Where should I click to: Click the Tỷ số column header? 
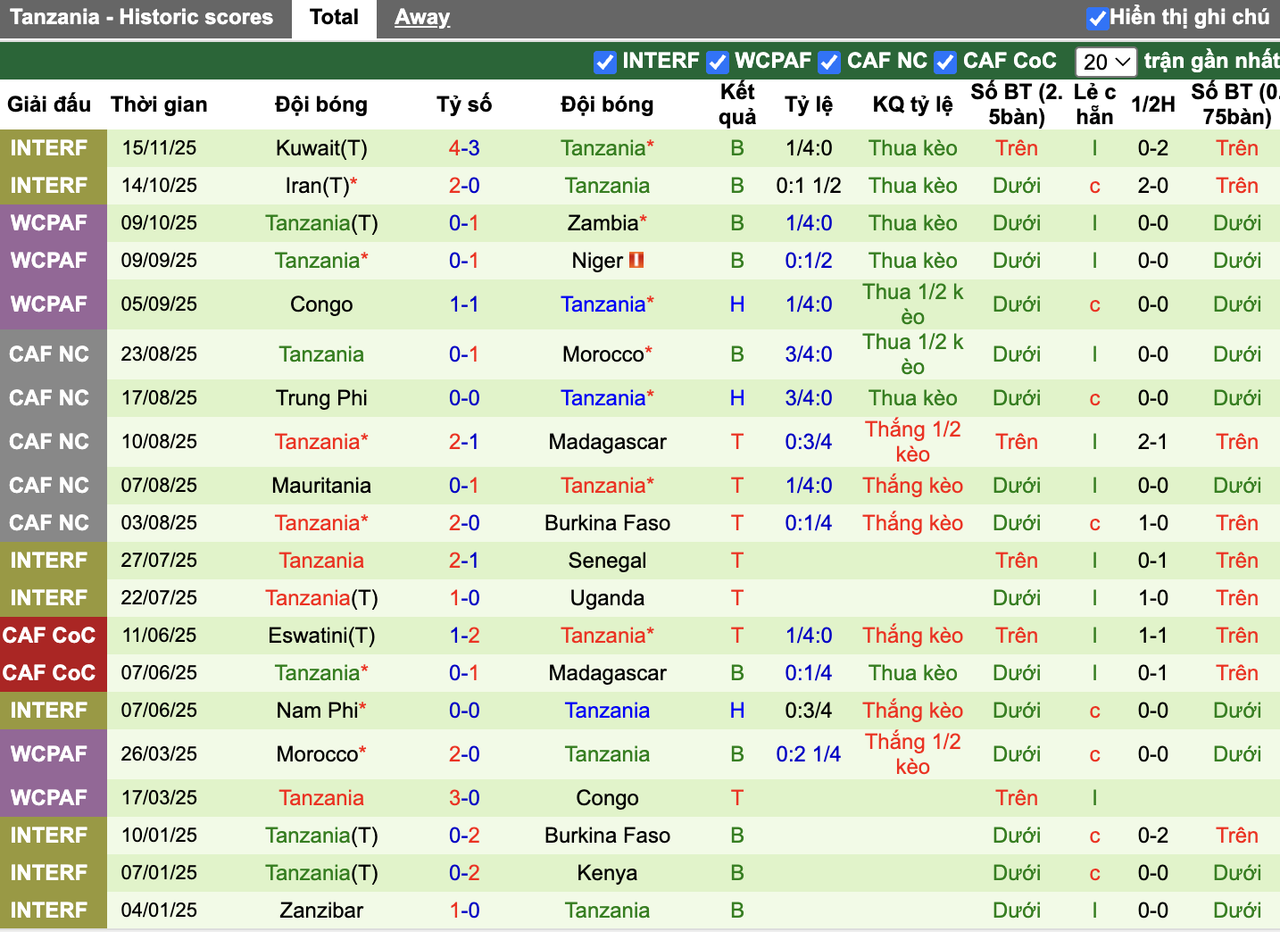pyautogui.click(x=464, y=104)
